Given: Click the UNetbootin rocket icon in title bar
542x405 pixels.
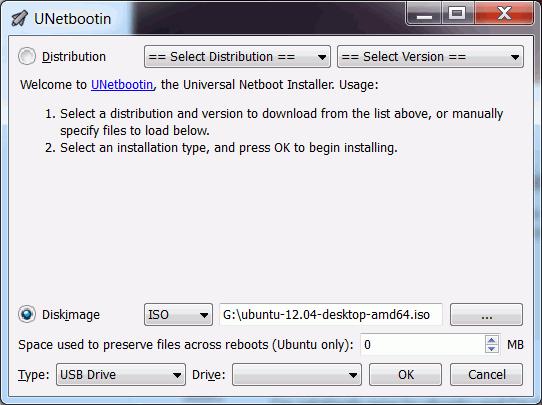Looking at the screenshot, I should pos(19,18).
